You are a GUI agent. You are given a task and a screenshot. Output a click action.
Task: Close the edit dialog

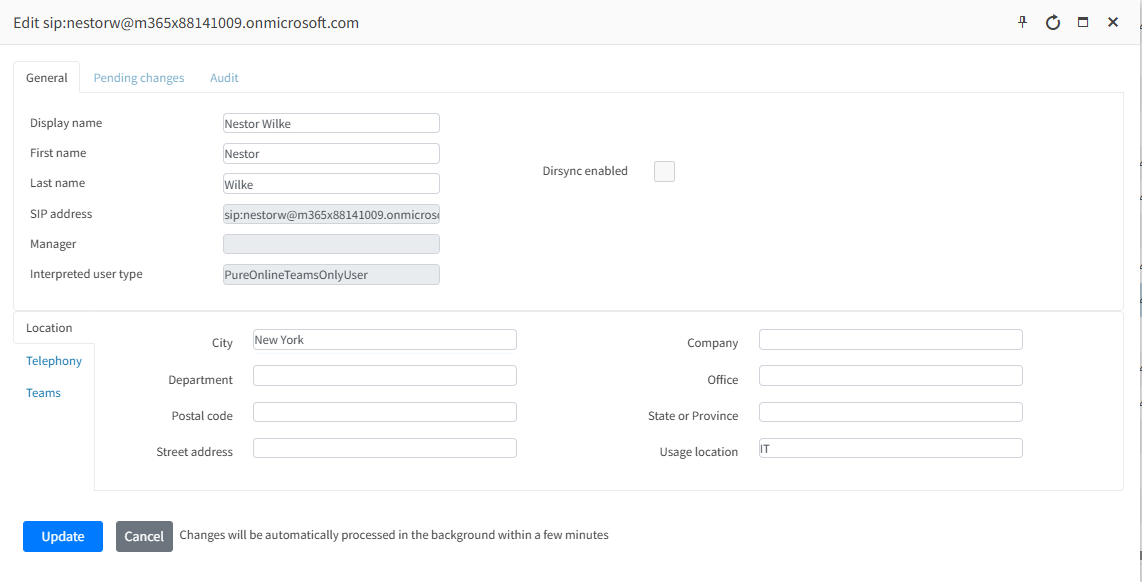click(x=1112, y=22)
